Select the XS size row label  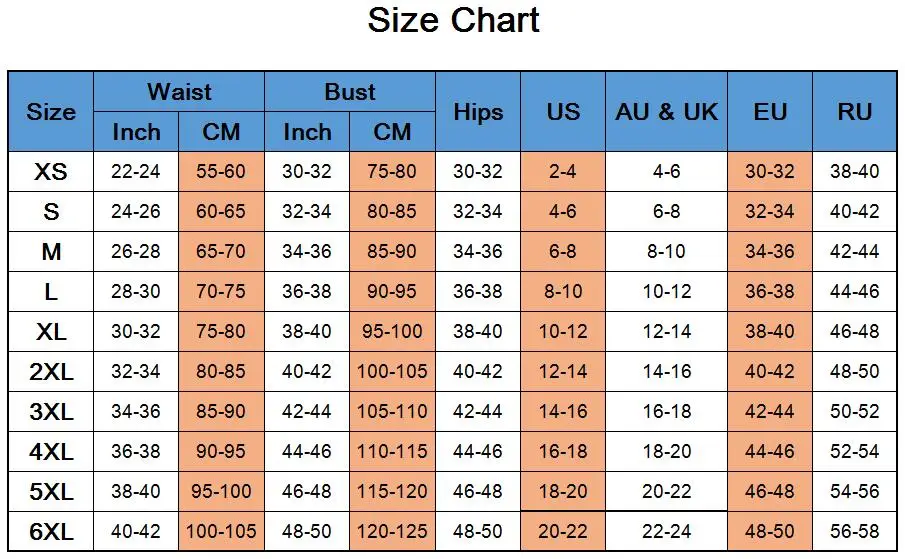coord(51,171)
